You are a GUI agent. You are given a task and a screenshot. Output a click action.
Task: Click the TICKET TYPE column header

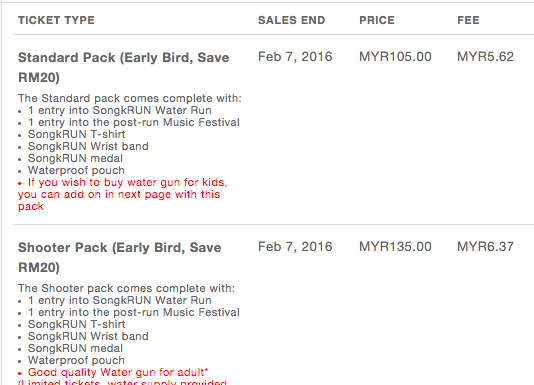tap(56, 20)
